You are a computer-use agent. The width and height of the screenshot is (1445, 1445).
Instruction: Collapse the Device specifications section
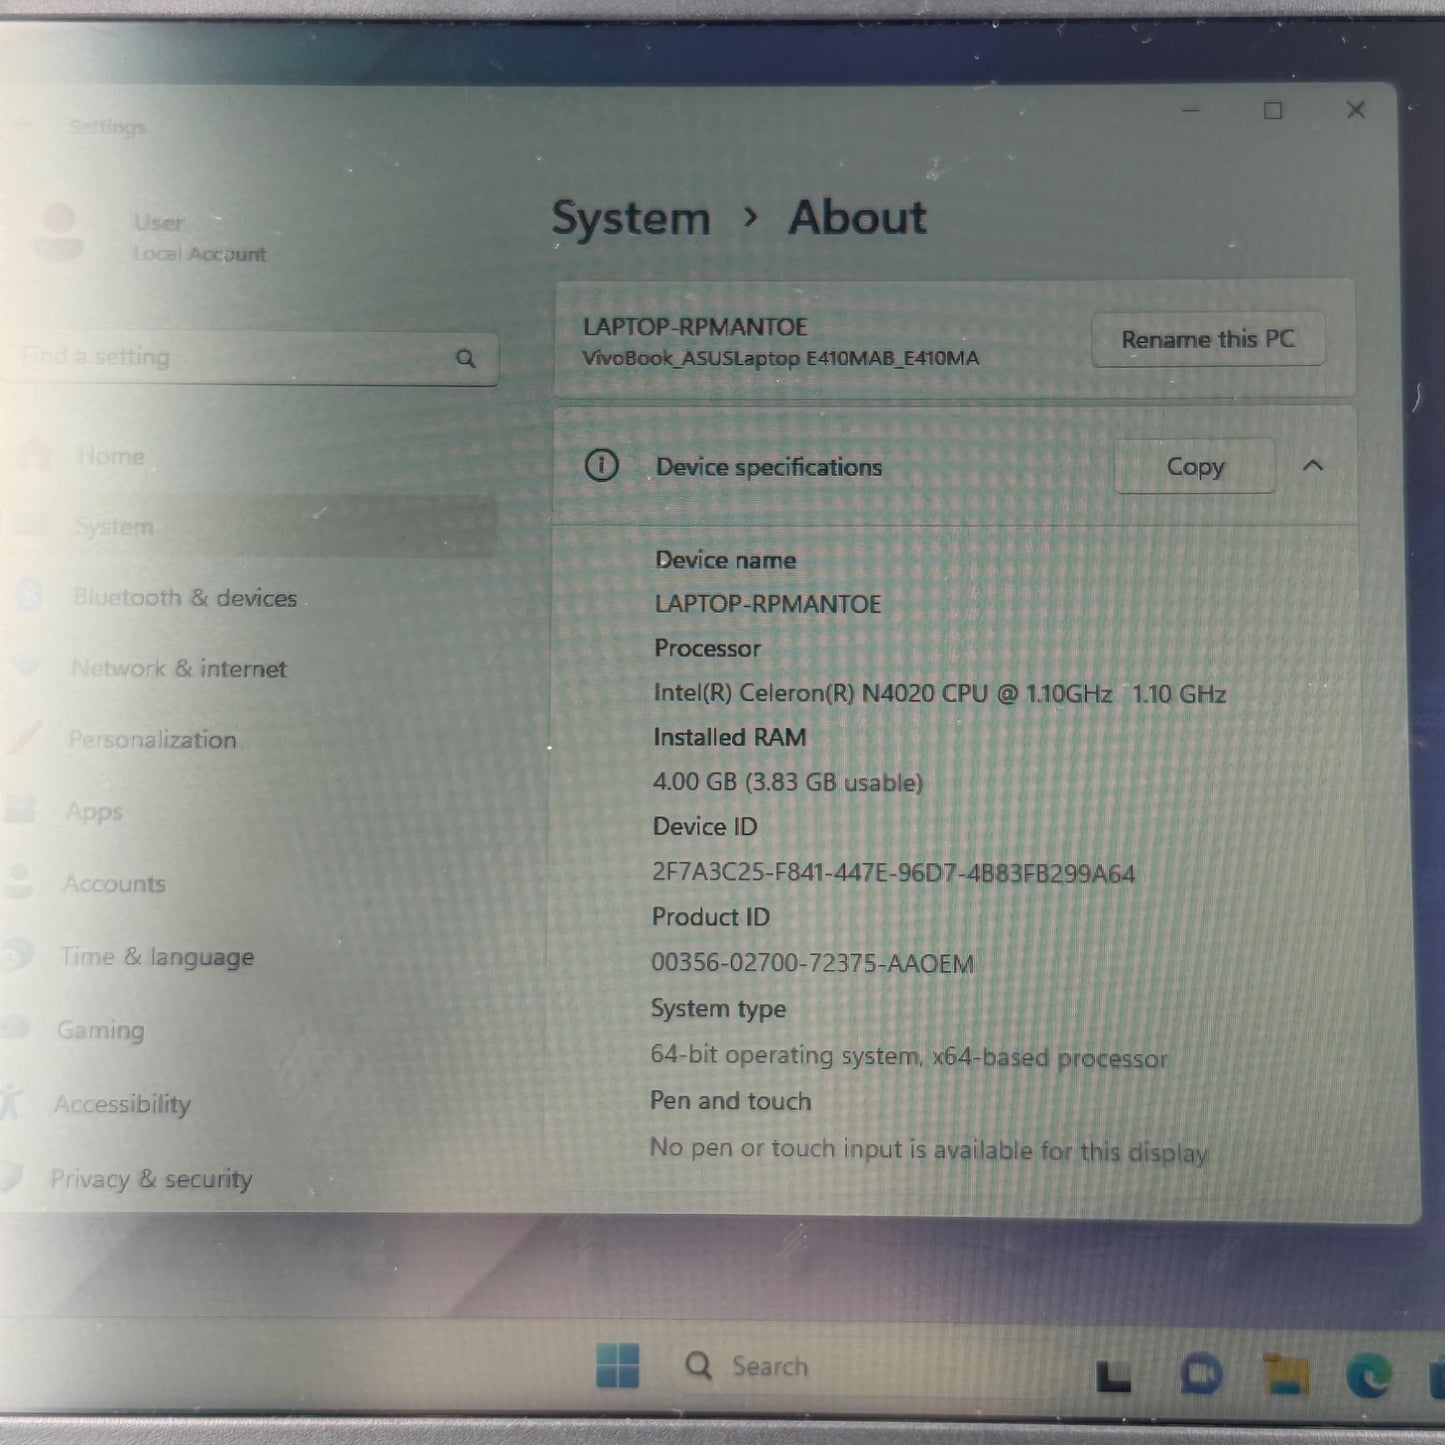click(1313, 466)
